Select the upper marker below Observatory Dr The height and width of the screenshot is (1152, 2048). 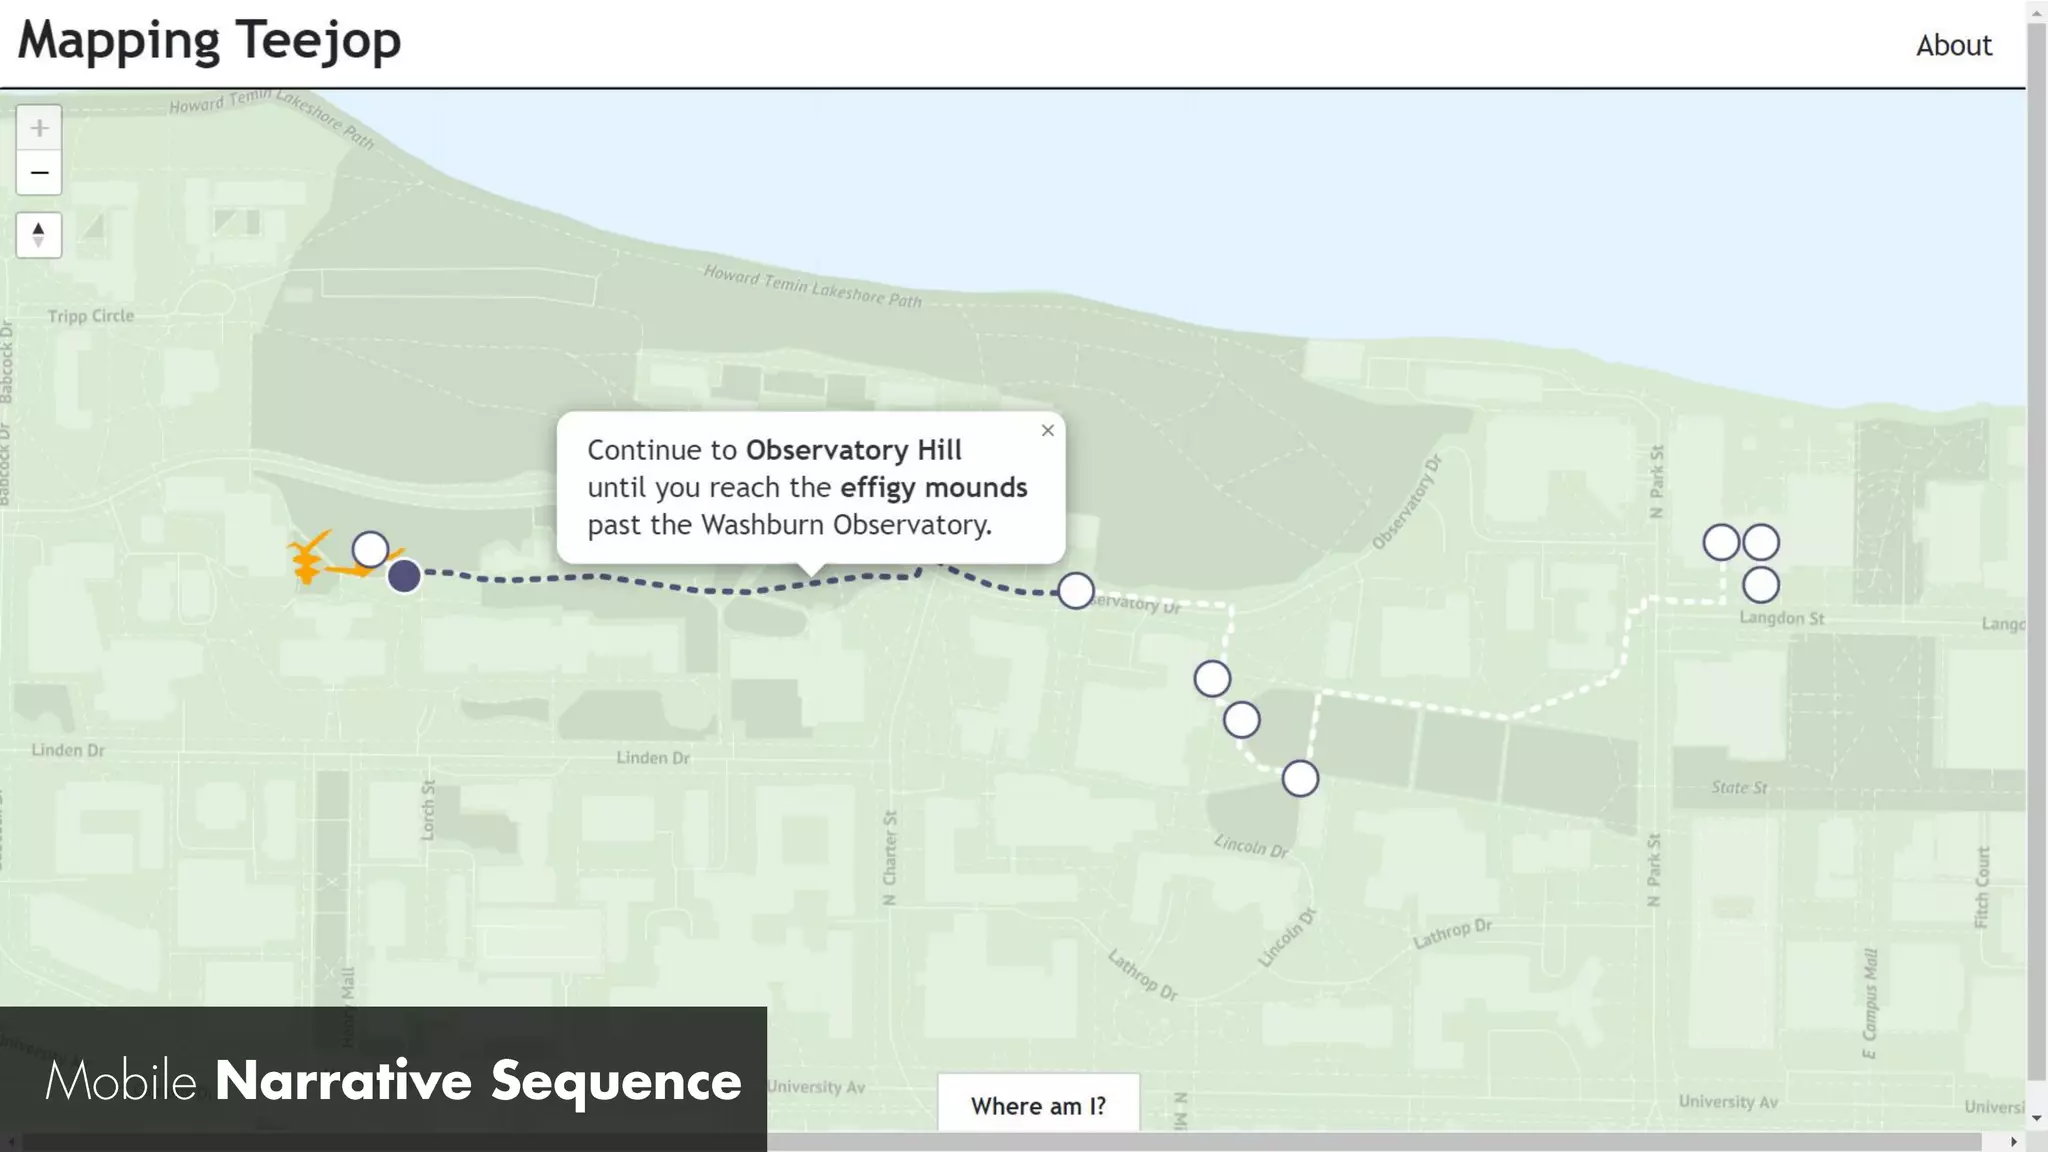click(1212, 679)
